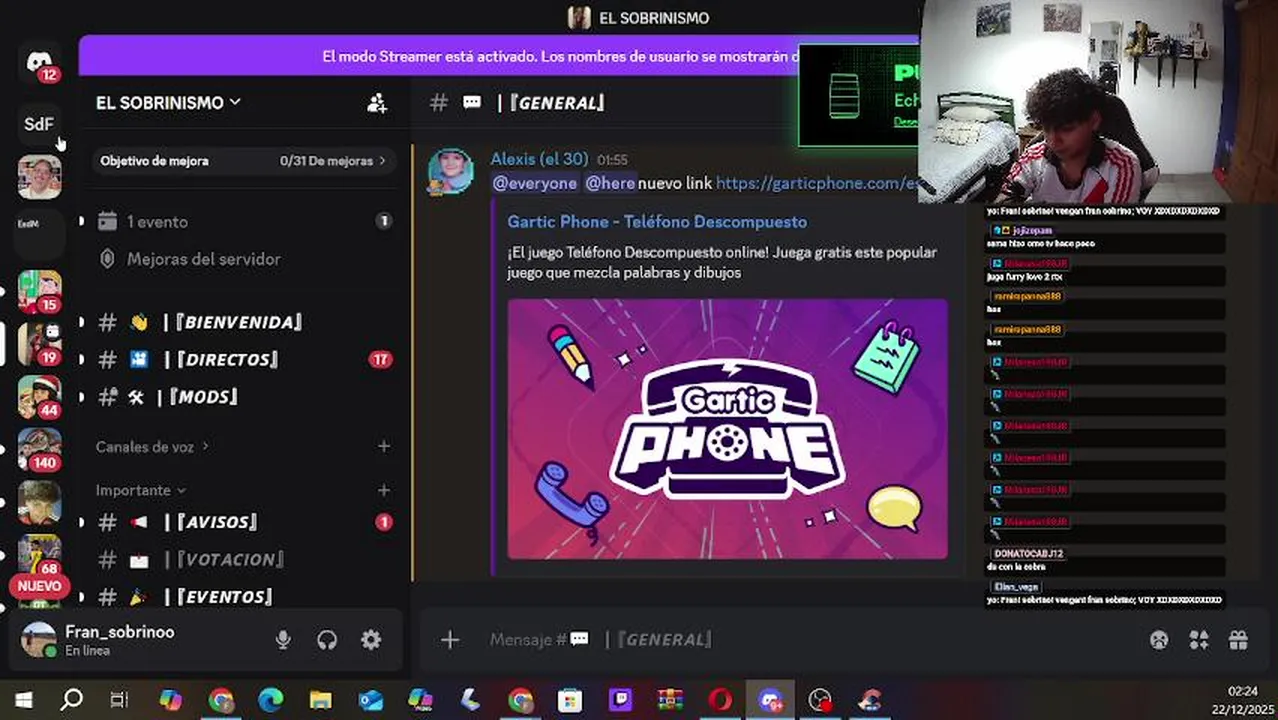Expand BIENVENIDA channel thread arrow
The height and width of the screenshot is (720, 1278).
tap(82, 322)
